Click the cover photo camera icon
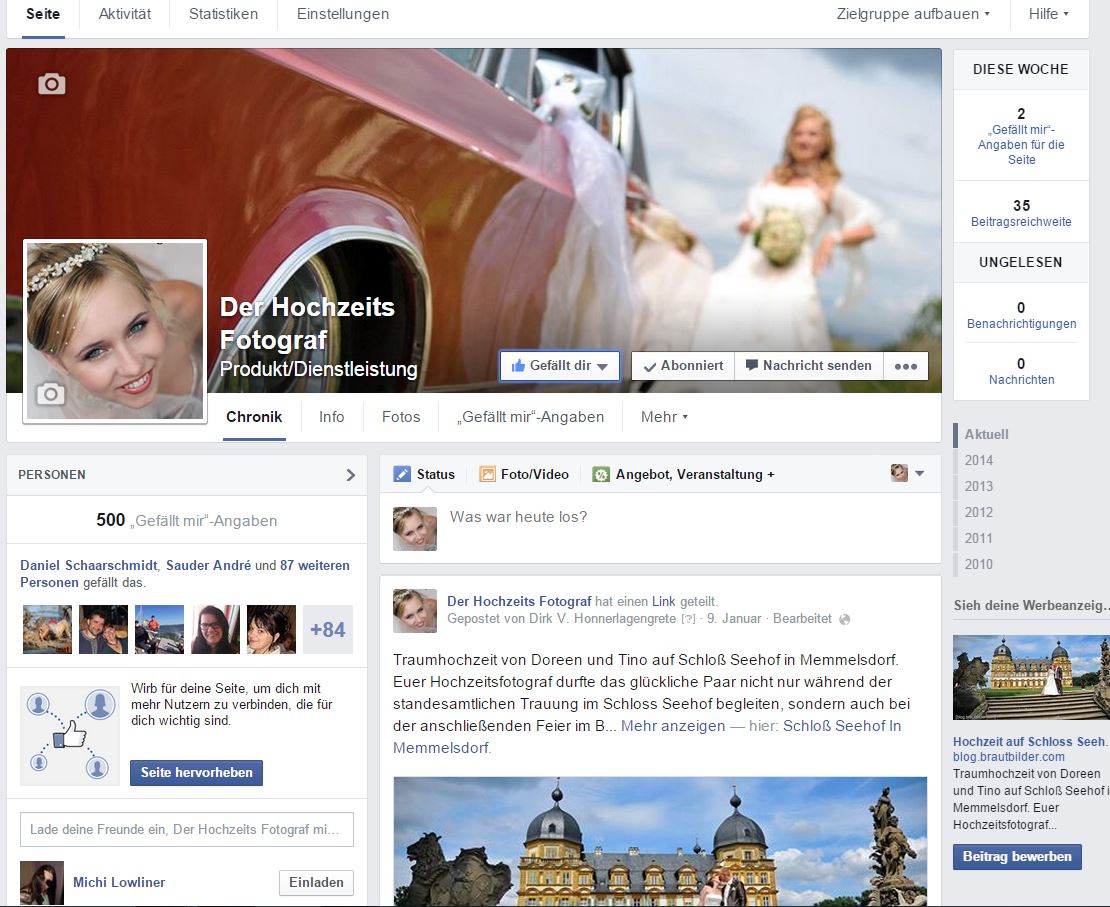The width and height of the screenshot is (1110, 907). point(52,84)
